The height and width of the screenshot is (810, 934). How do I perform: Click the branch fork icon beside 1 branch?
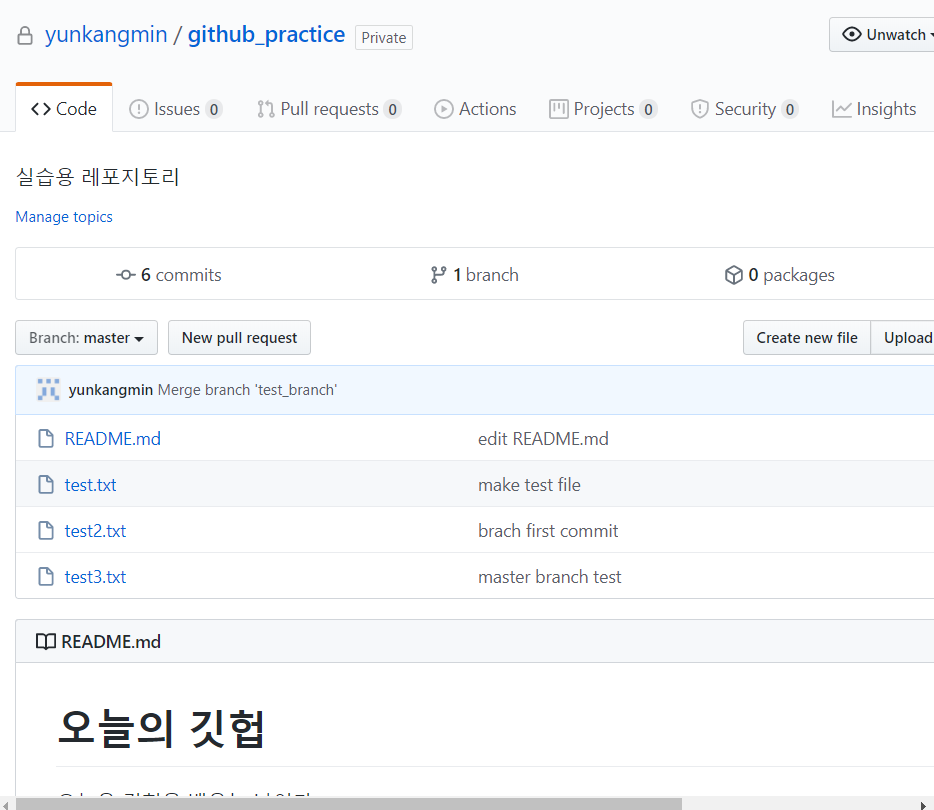438,275
